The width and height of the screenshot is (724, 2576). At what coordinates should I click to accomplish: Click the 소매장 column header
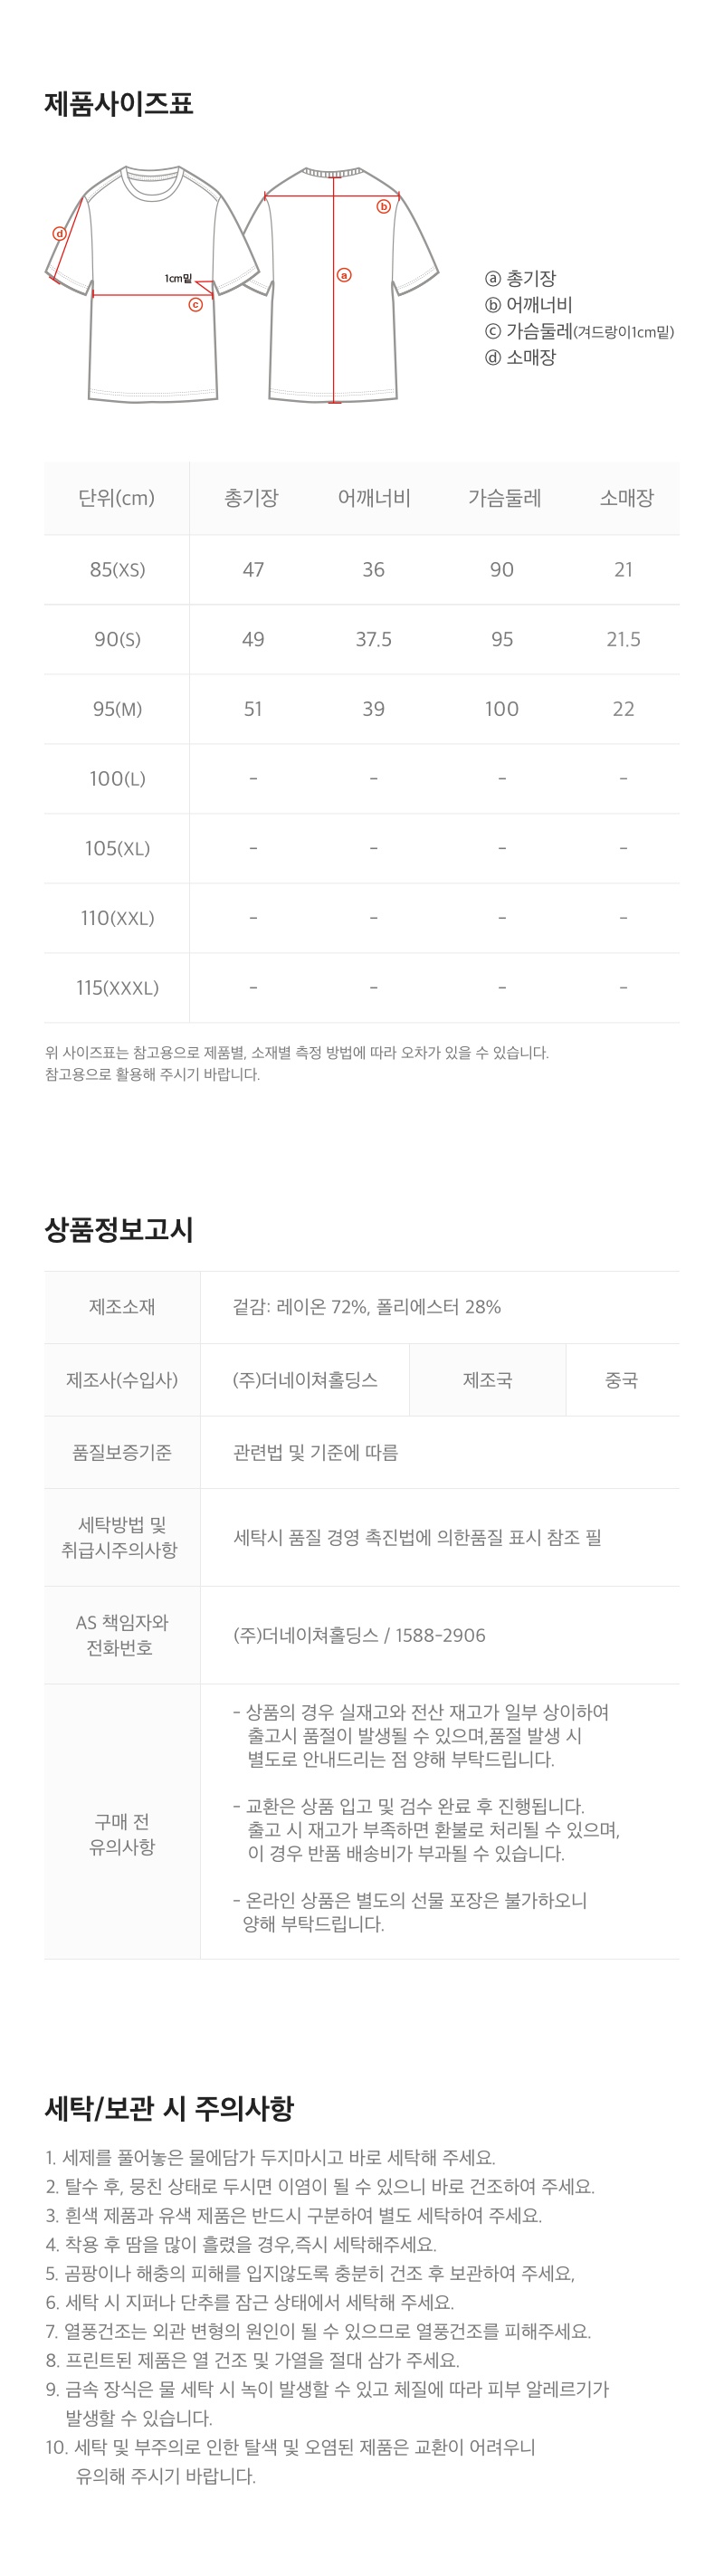[626, 498]
